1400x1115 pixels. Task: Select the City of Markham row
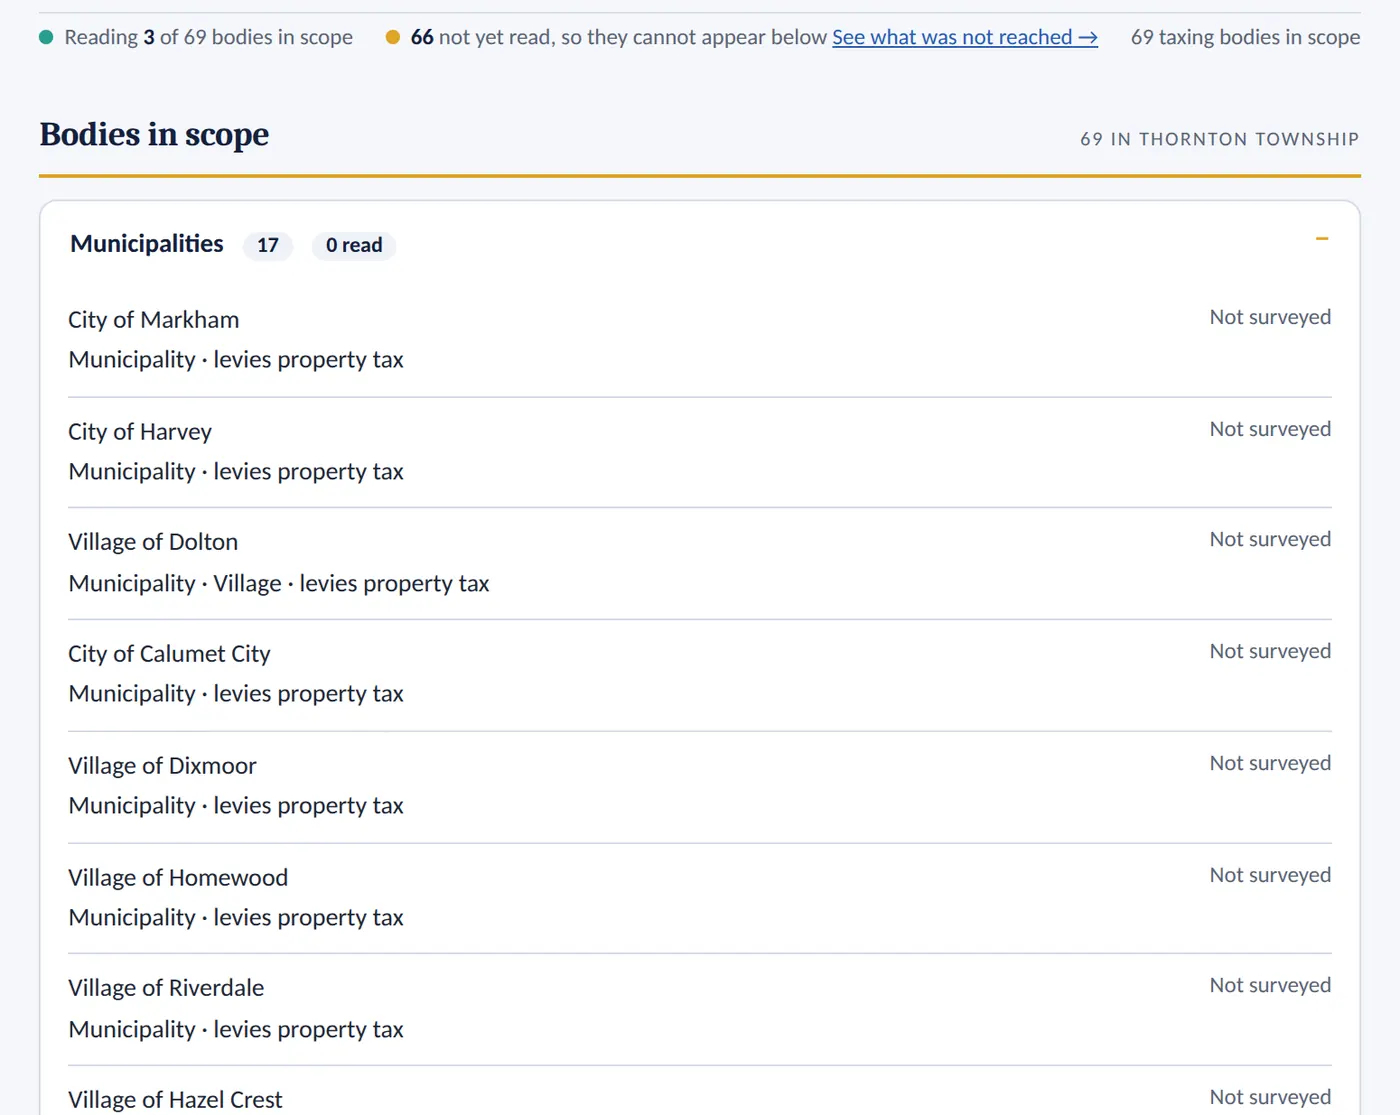700,341
